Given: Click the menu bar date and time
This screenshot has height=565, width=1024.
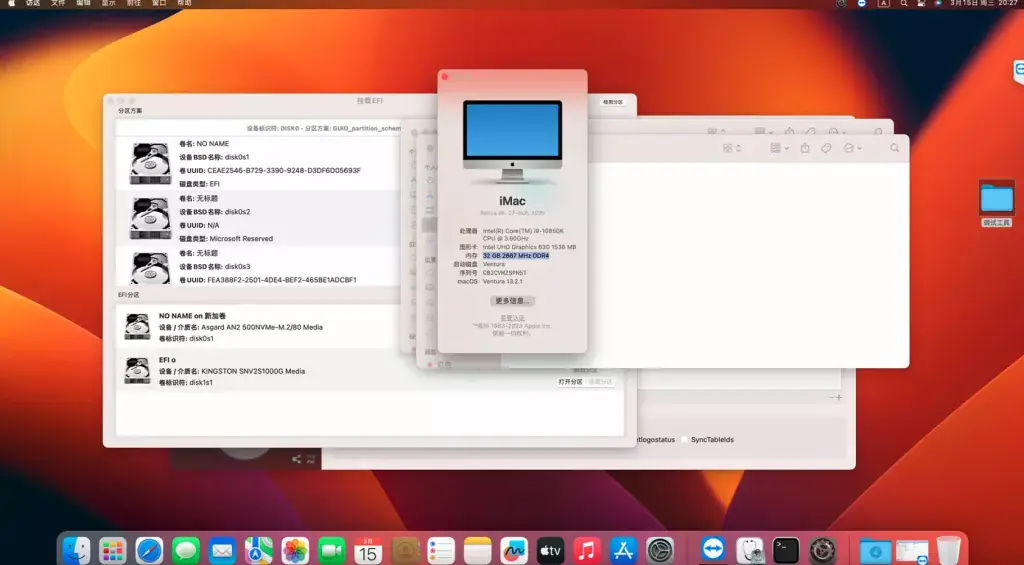Looking at the screenshot, I should 984,3.
